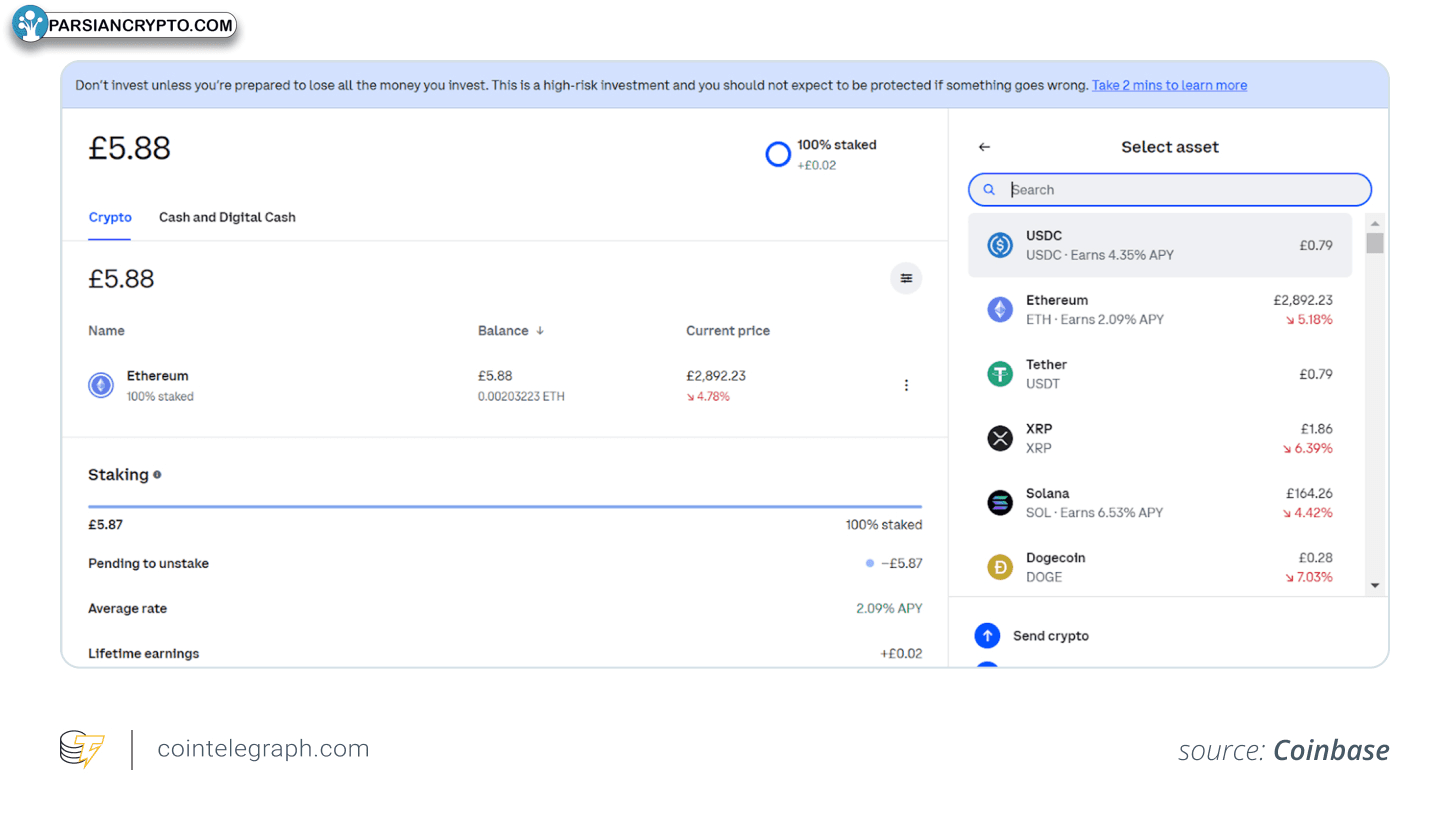Click XRP 6.39% change value

1308,448
